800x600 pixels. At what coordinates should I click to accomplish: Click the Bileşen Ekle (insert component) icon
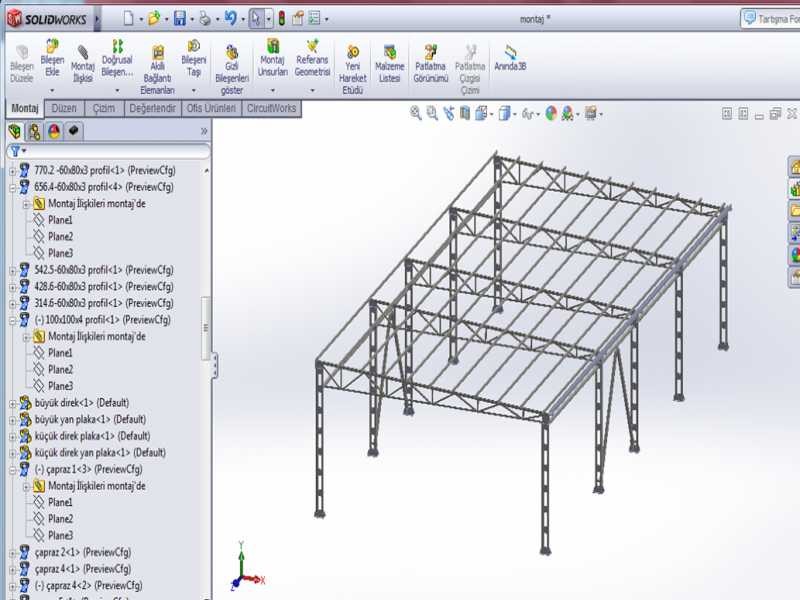[x=52, y=58]
